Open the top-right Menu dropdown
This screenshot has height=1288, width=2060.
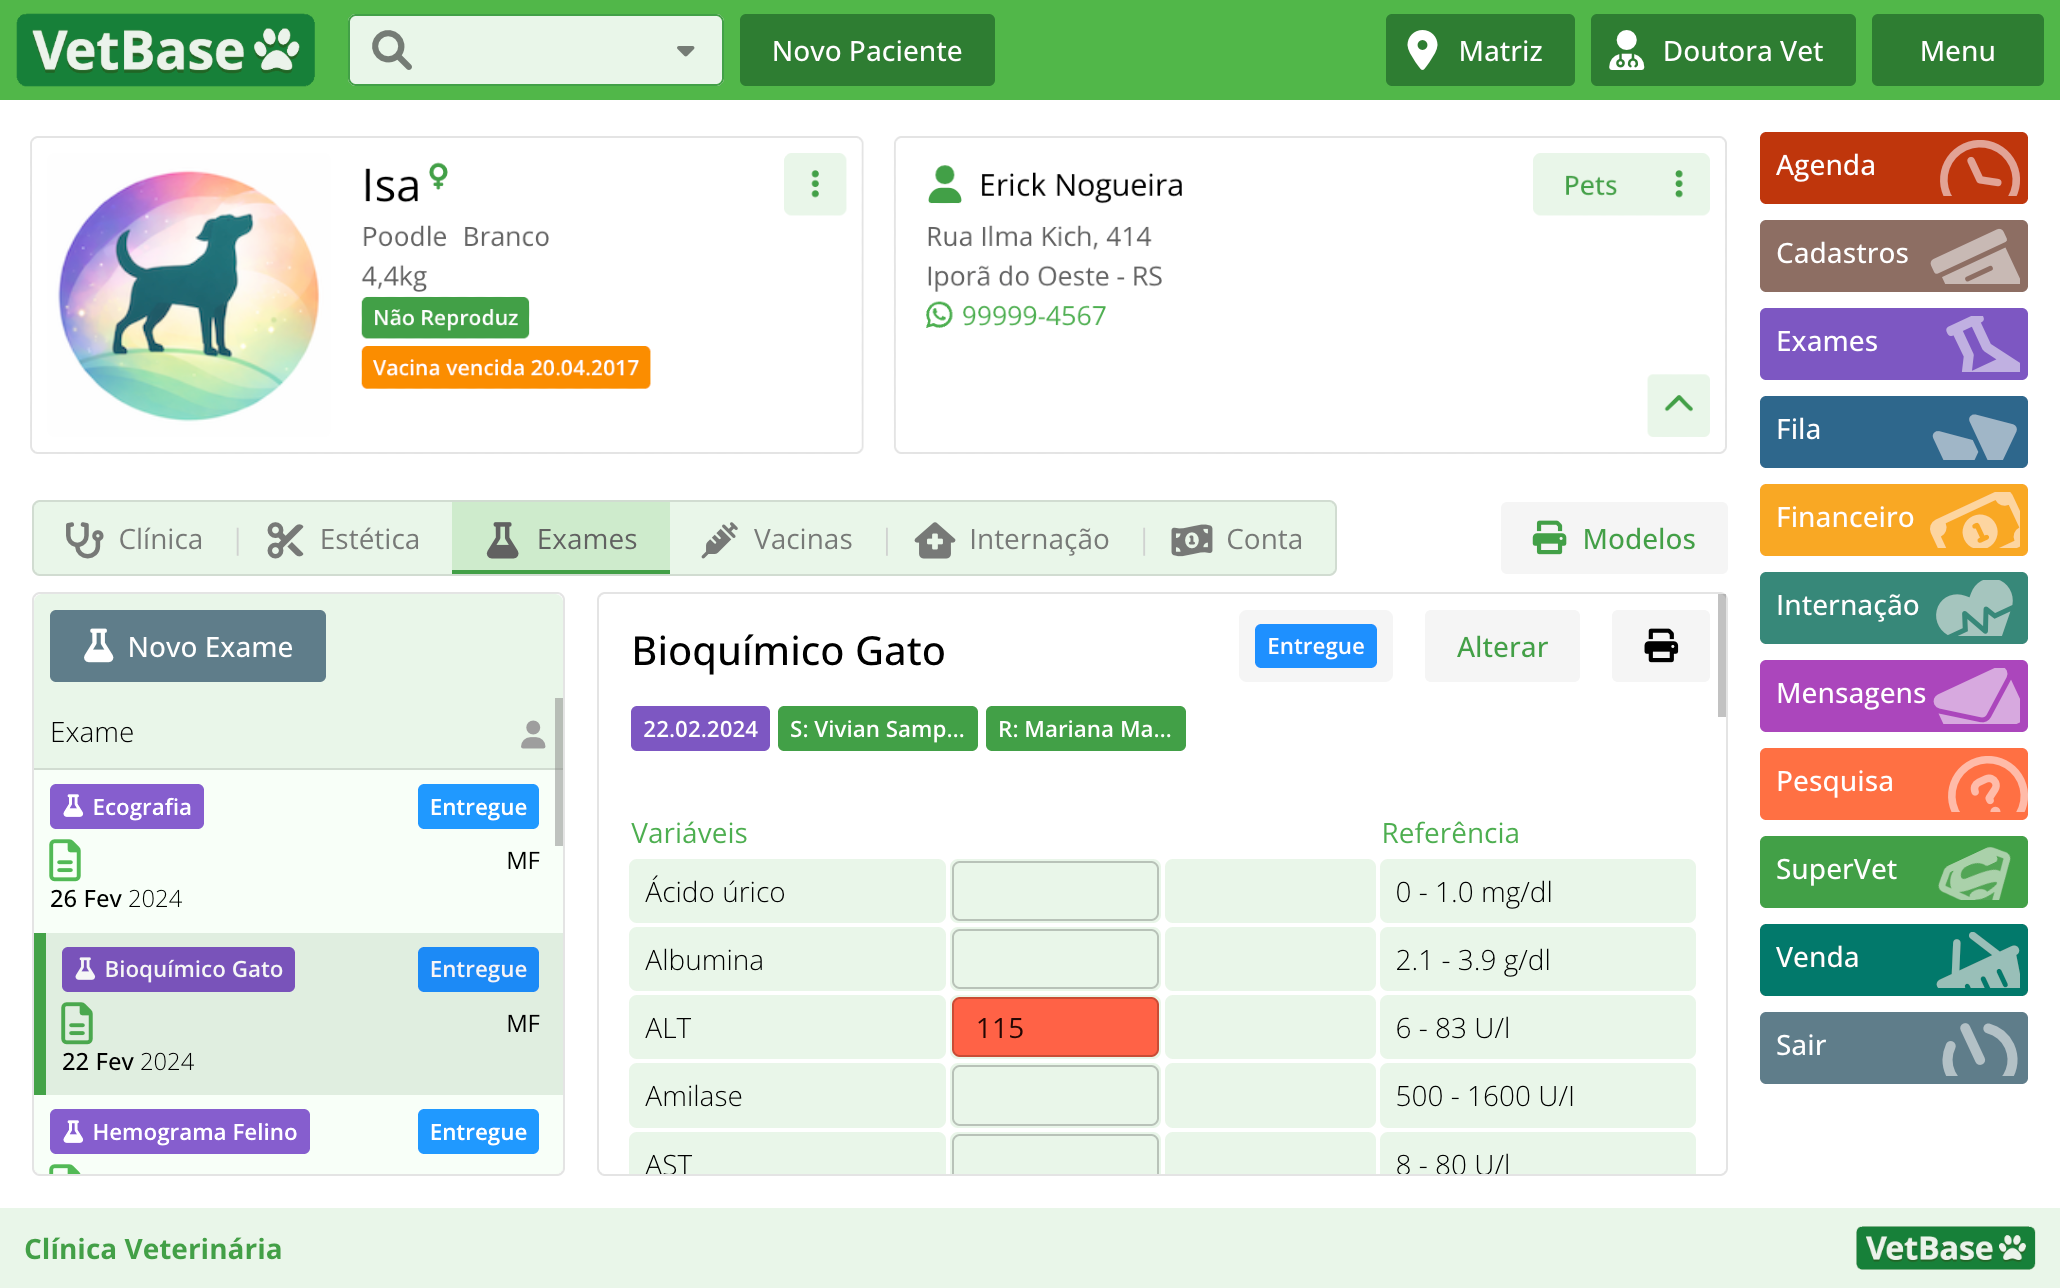[1956, 50]
